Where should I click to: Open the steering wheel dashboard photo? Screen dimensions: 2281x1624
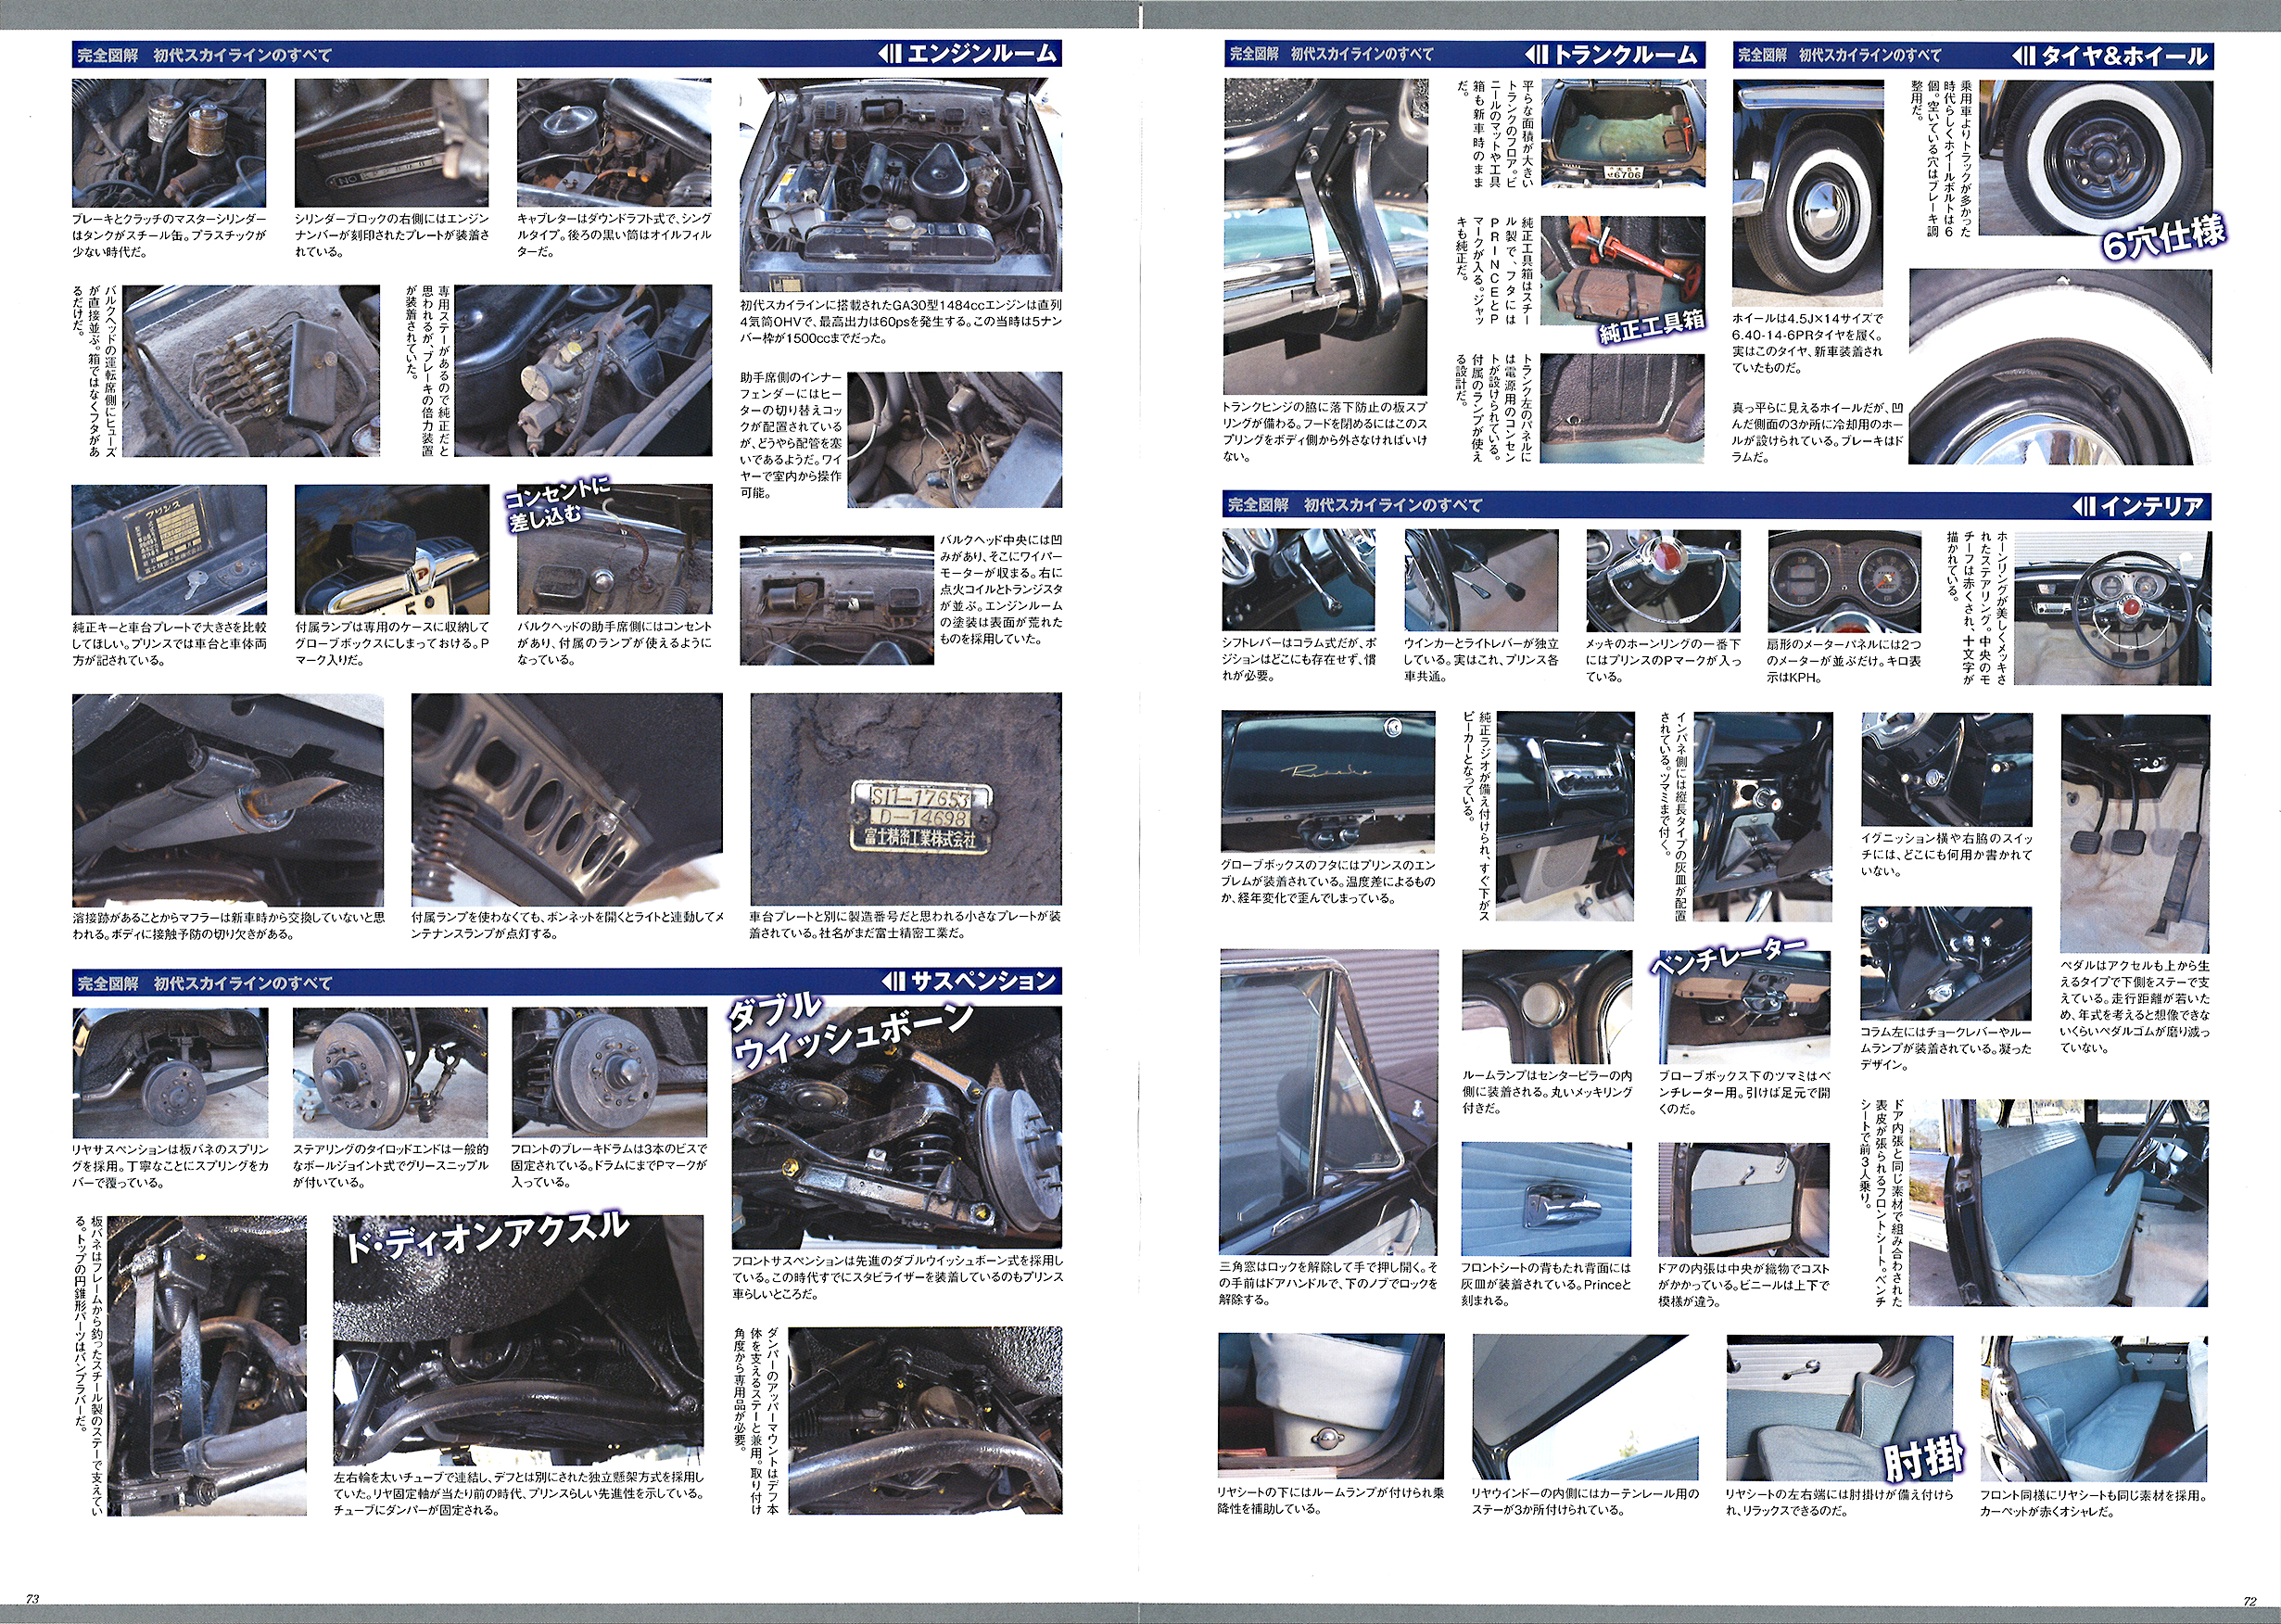click(2112, 608)
